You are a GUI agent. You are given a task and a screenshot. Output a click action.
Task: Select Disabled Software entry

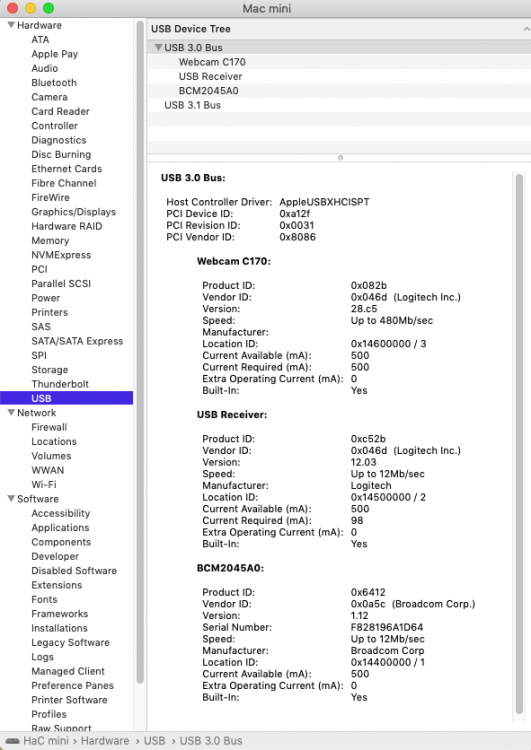click(x=74, y=571)
